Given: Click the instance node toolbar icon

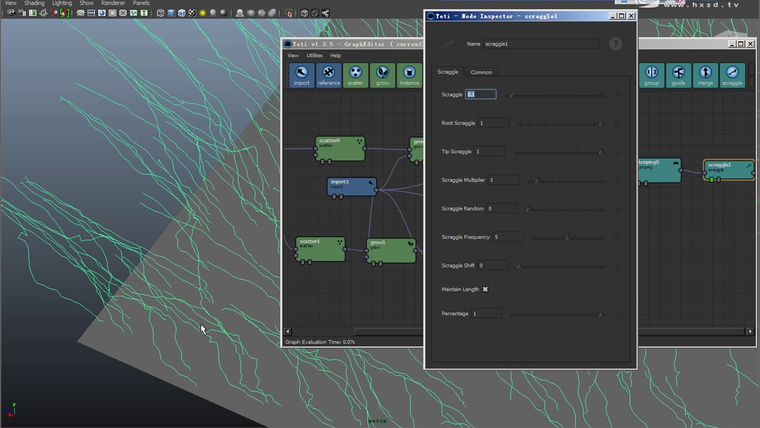Looking at the screenshot, I should pos(408,75).
